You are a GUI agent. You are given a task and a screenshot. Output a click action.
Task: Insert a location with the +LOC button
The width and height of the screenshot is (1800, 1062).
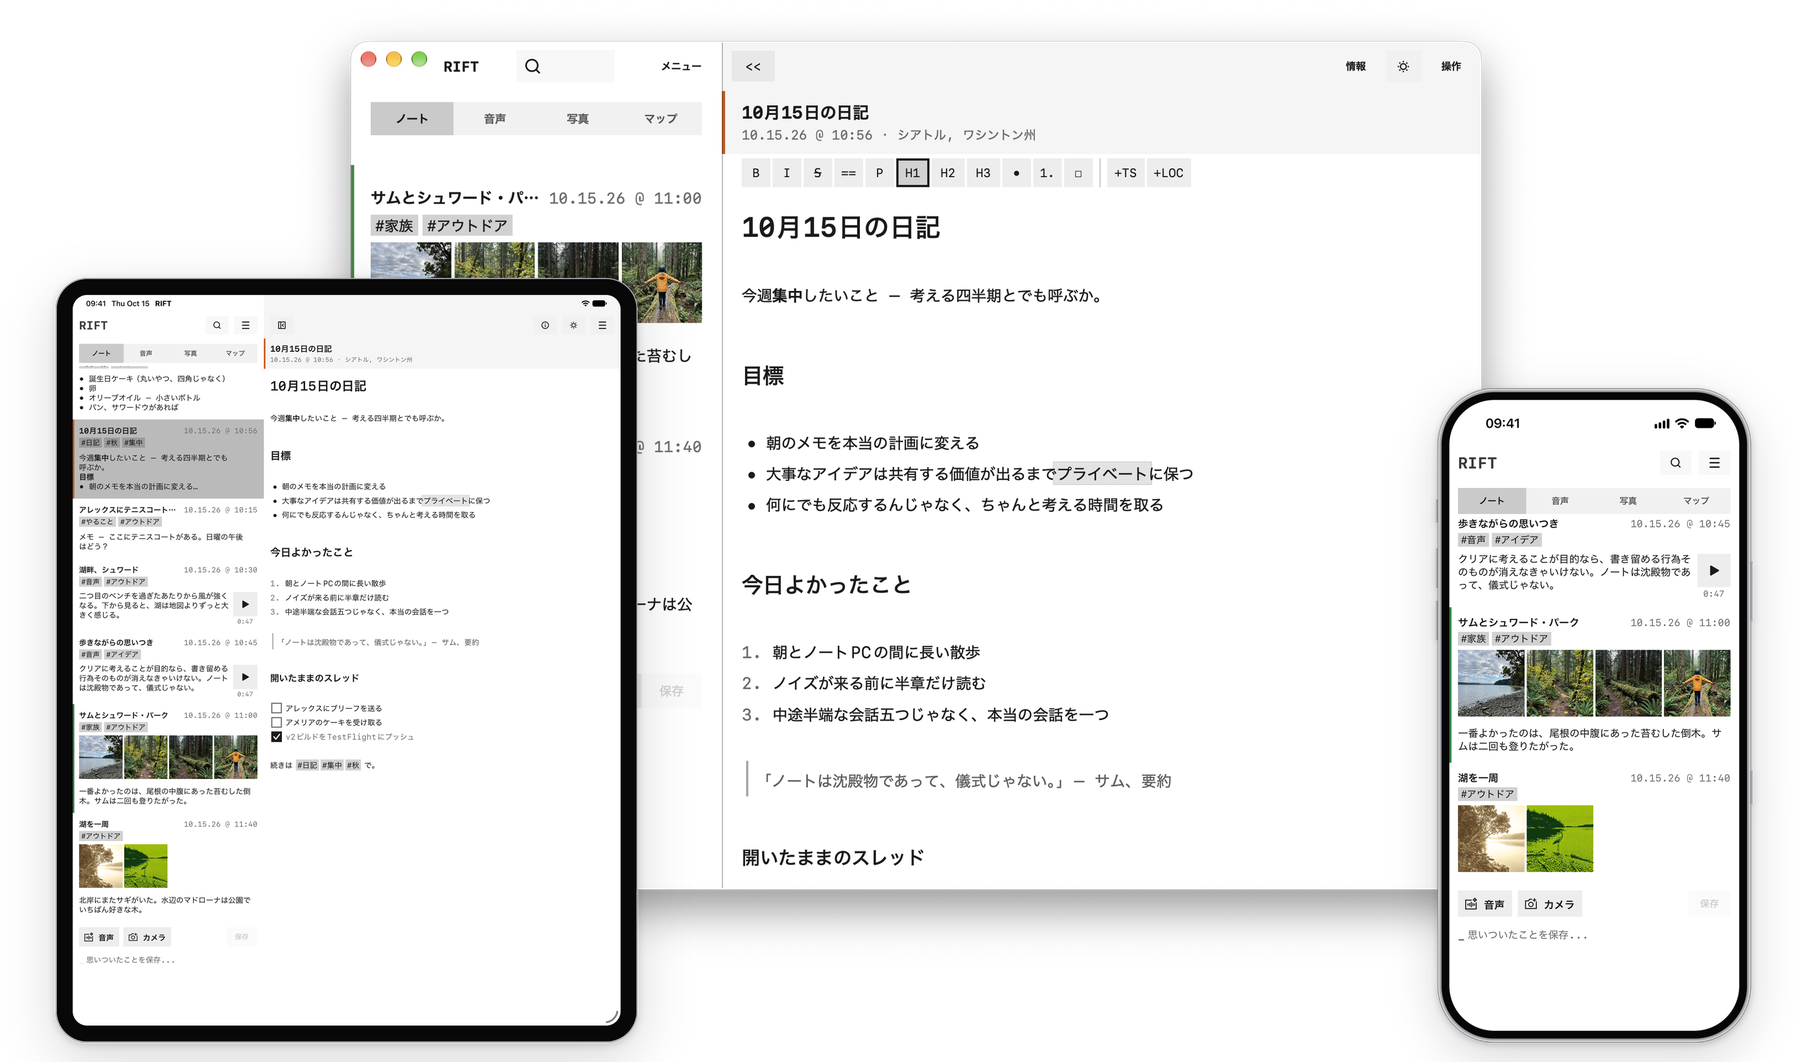coord(1168,173)
